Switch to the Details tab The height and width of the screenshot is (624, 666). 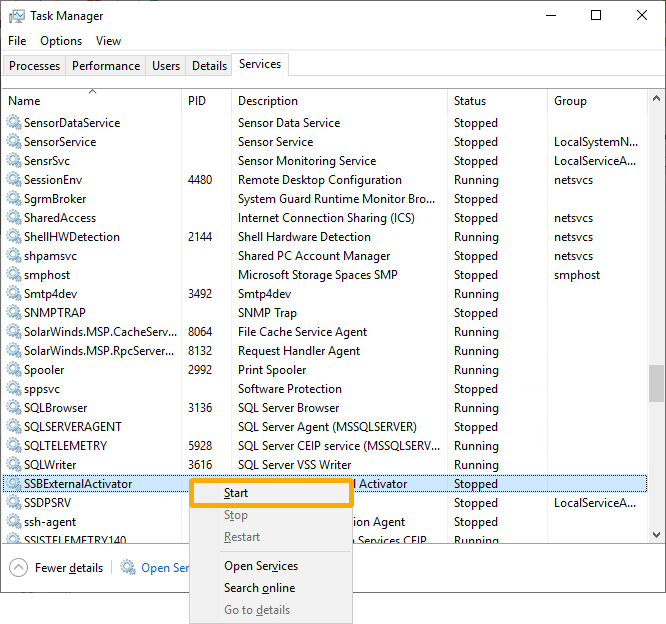pyautogui.click(x=209, y=66)
